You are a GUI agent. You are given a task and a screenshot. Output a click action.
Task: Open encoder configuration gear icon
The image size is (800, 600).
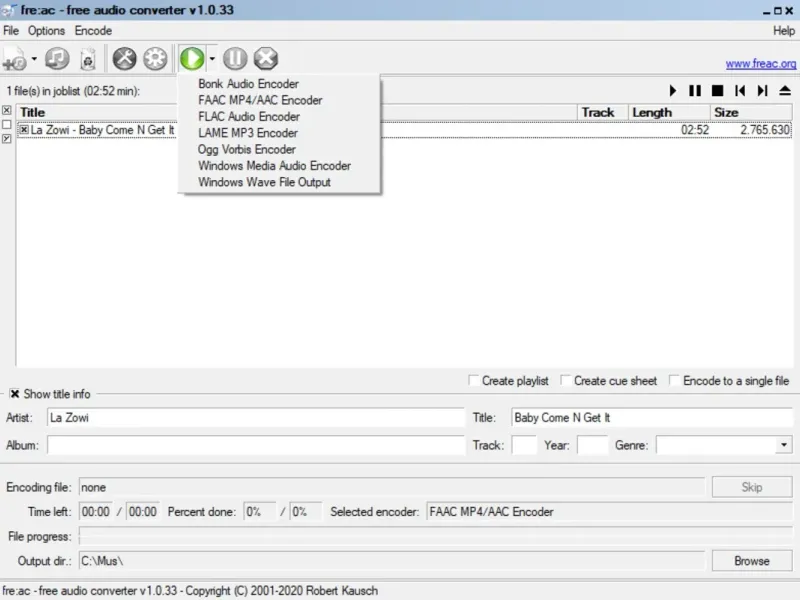[x=155, y=59]
